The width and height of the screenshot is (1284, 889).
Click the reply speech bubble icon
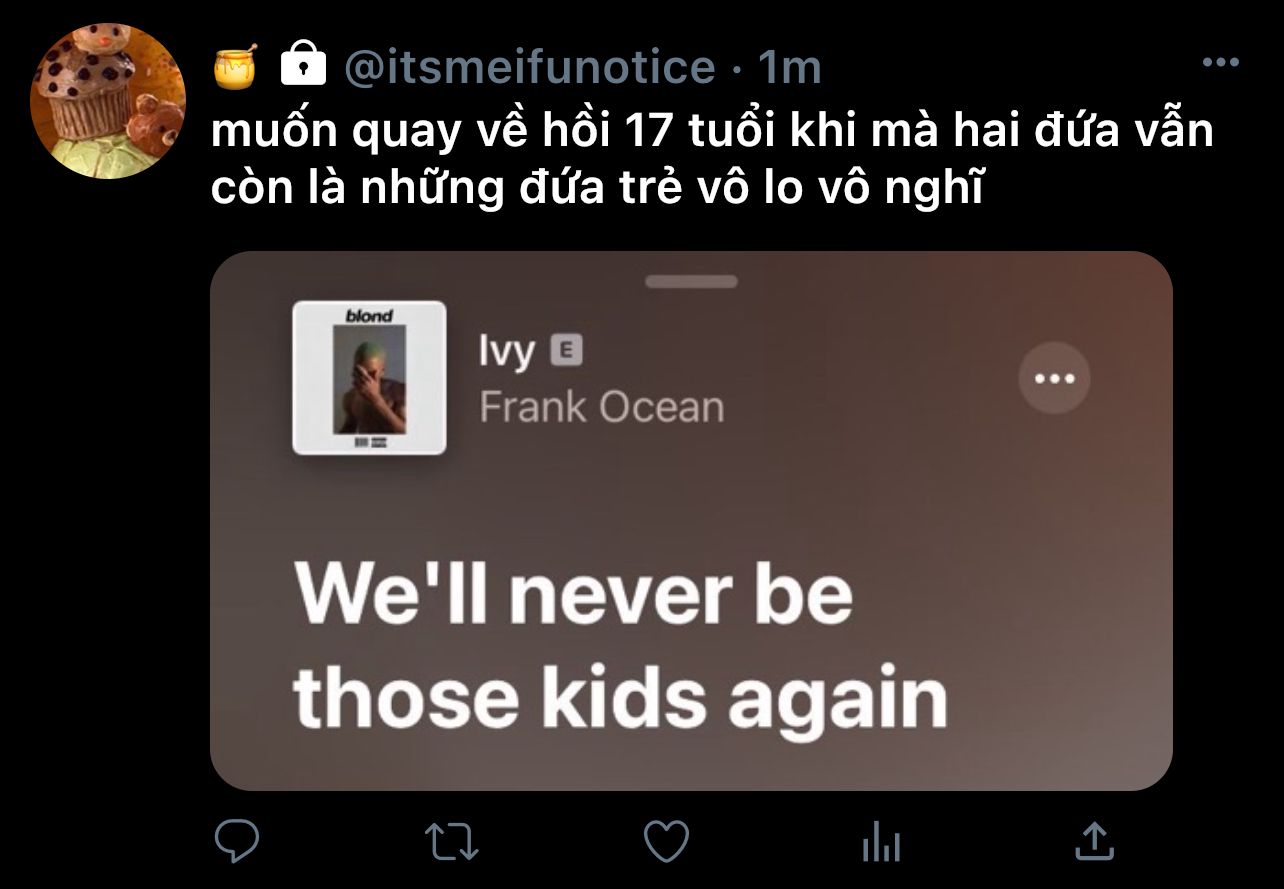click(x=237, y=841)
